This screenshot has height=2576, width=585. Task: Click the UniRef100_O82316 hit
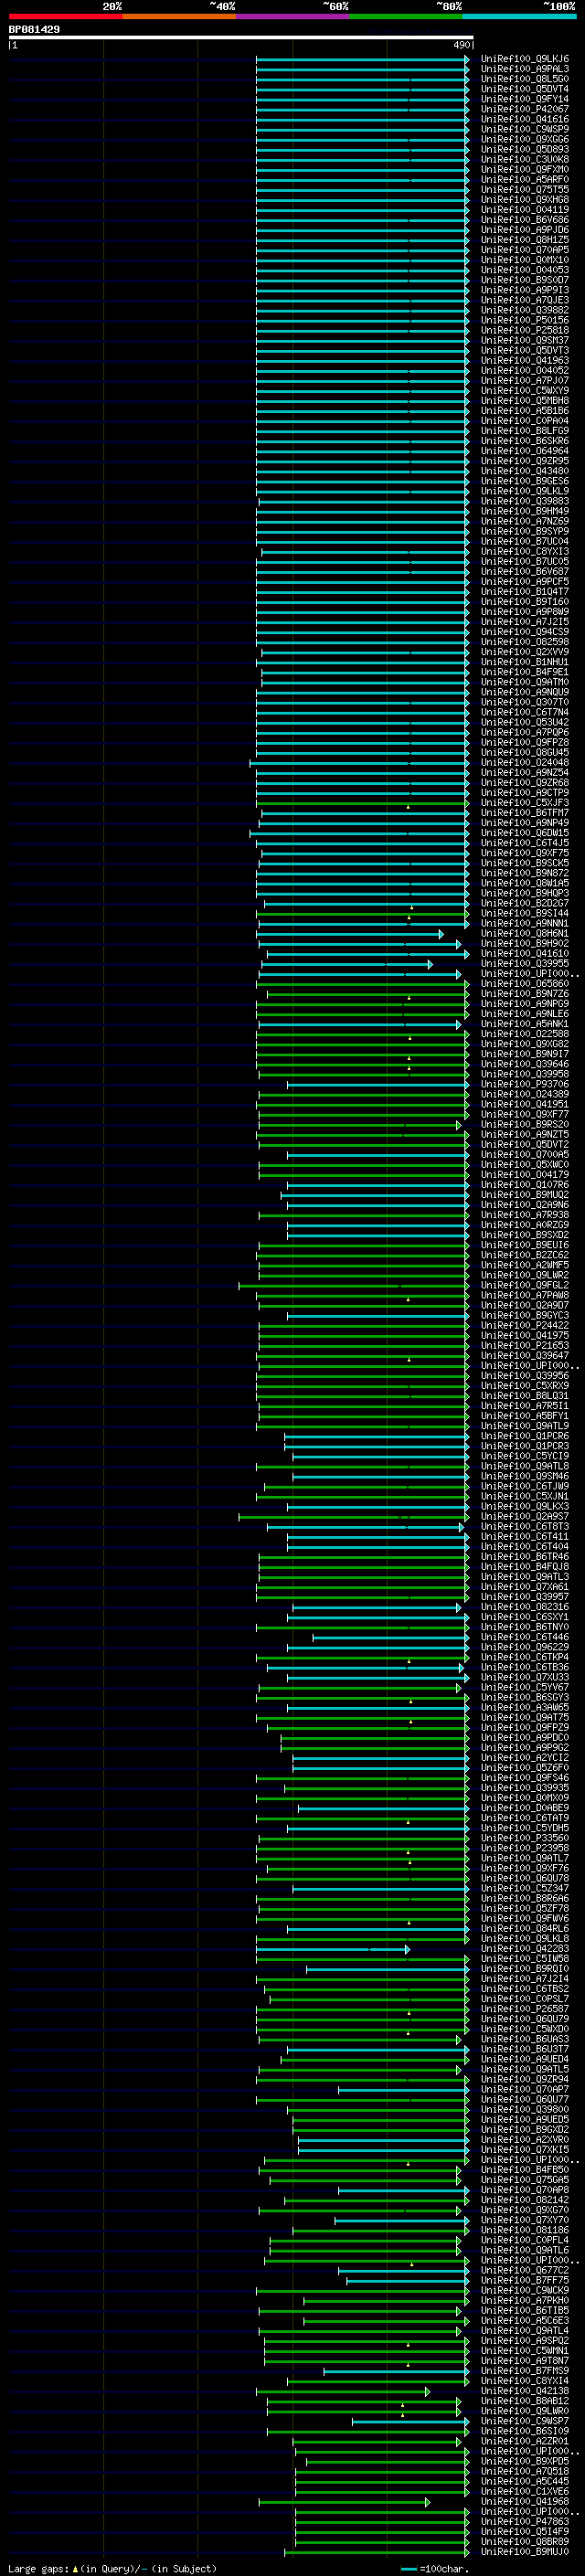(x=524, y=1607)
